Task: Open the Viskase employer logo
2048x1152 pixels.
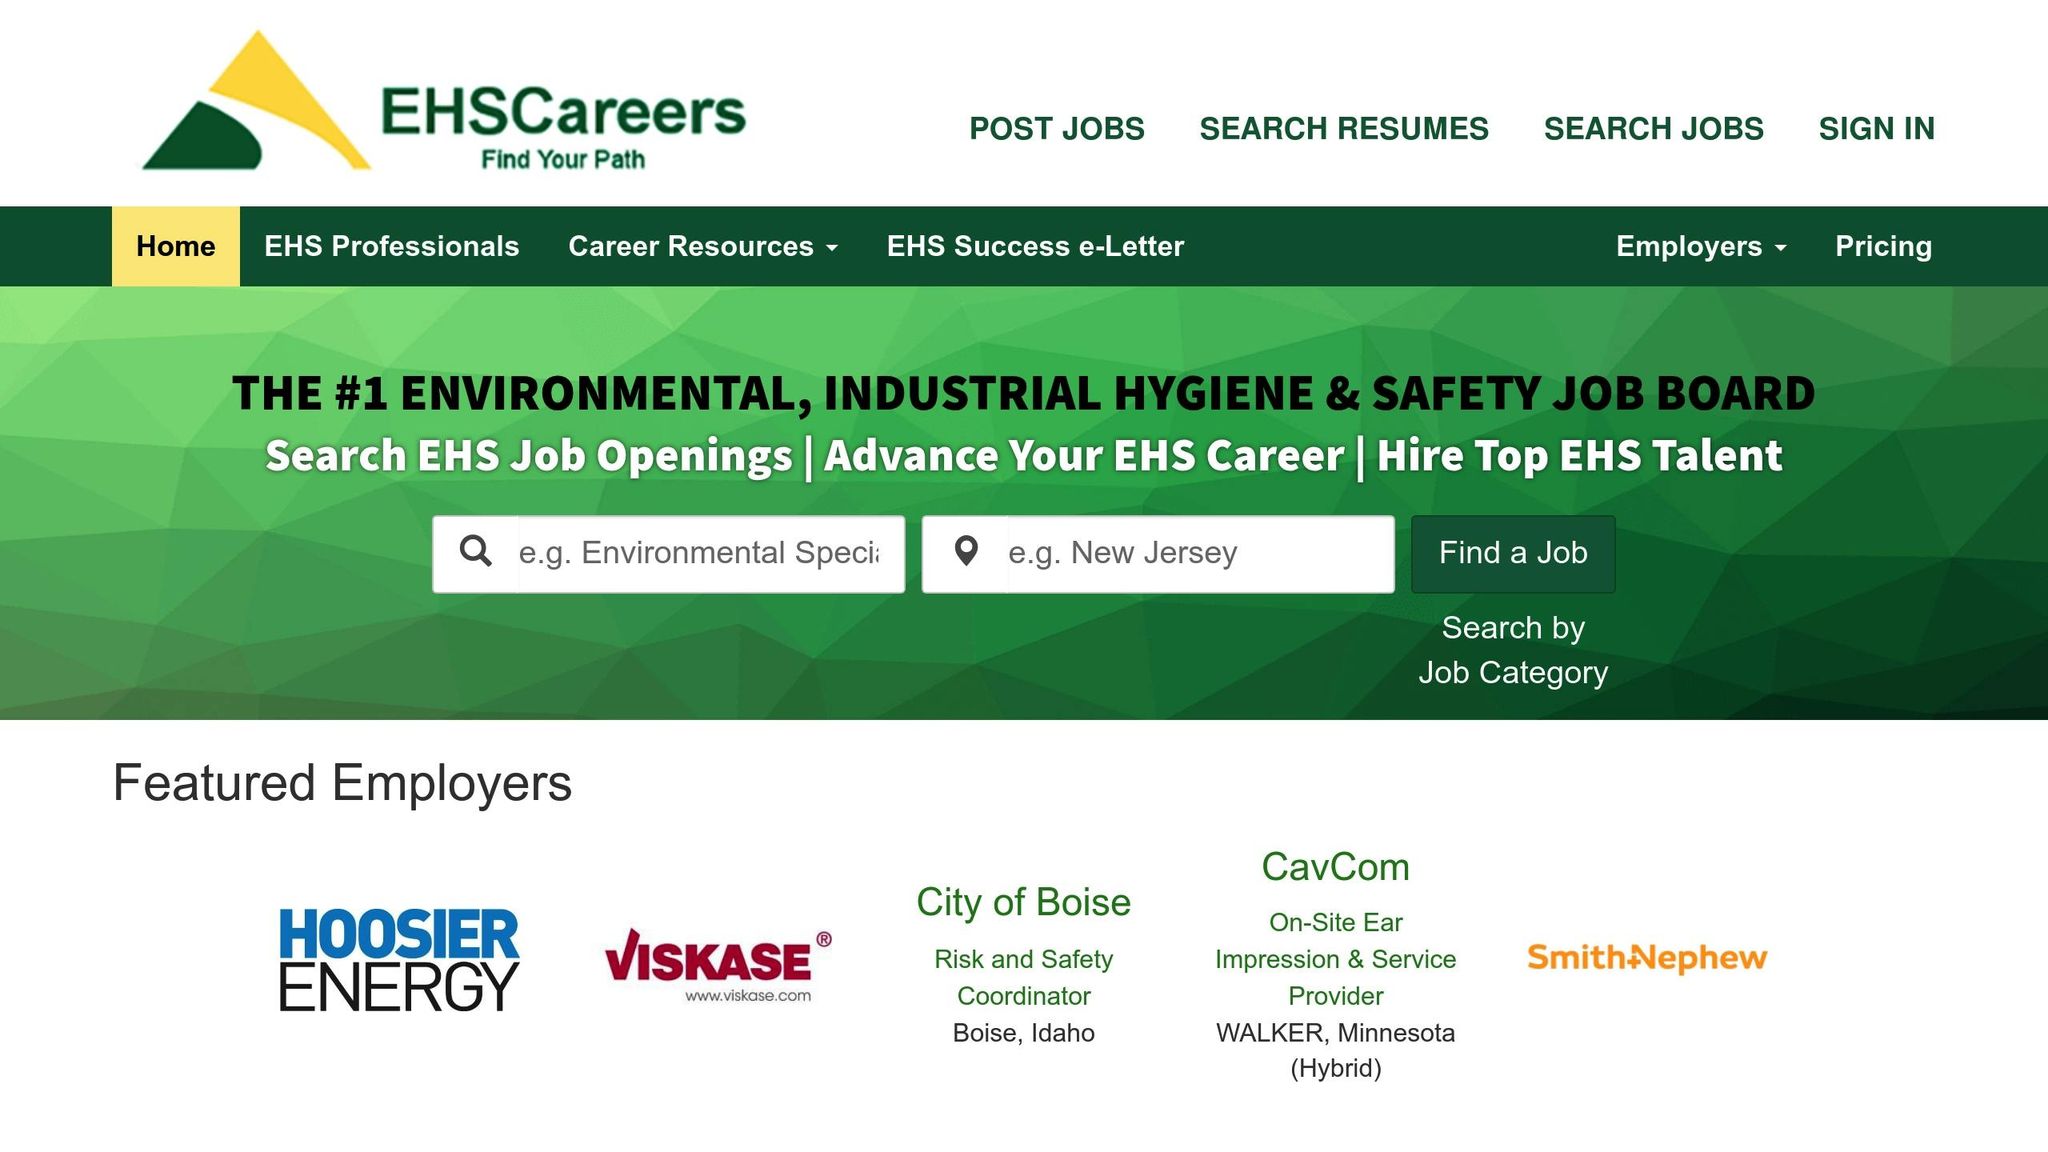Action: [x=717, y=965]
